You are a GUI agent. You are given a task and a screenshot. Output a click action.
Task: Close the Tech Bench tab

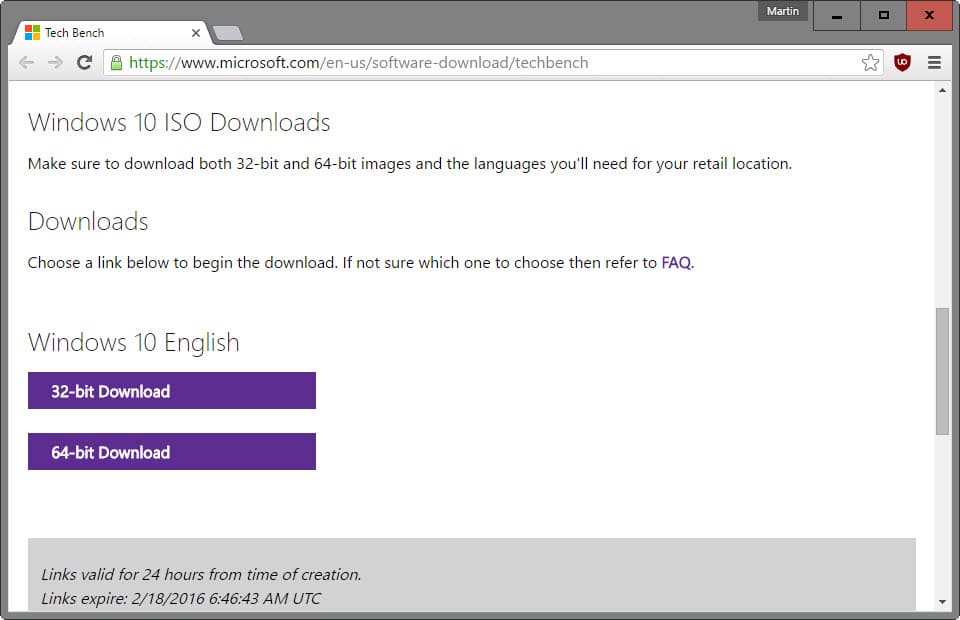[196, 32]
